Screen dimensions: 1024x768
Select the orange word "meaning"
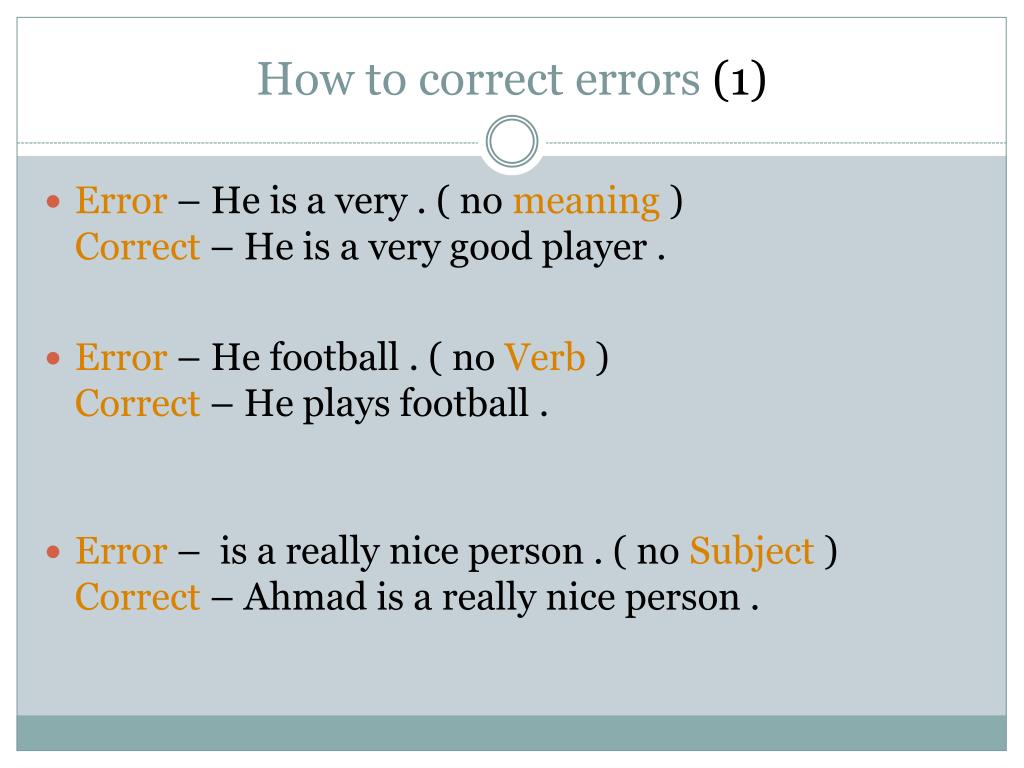[586, 201]
